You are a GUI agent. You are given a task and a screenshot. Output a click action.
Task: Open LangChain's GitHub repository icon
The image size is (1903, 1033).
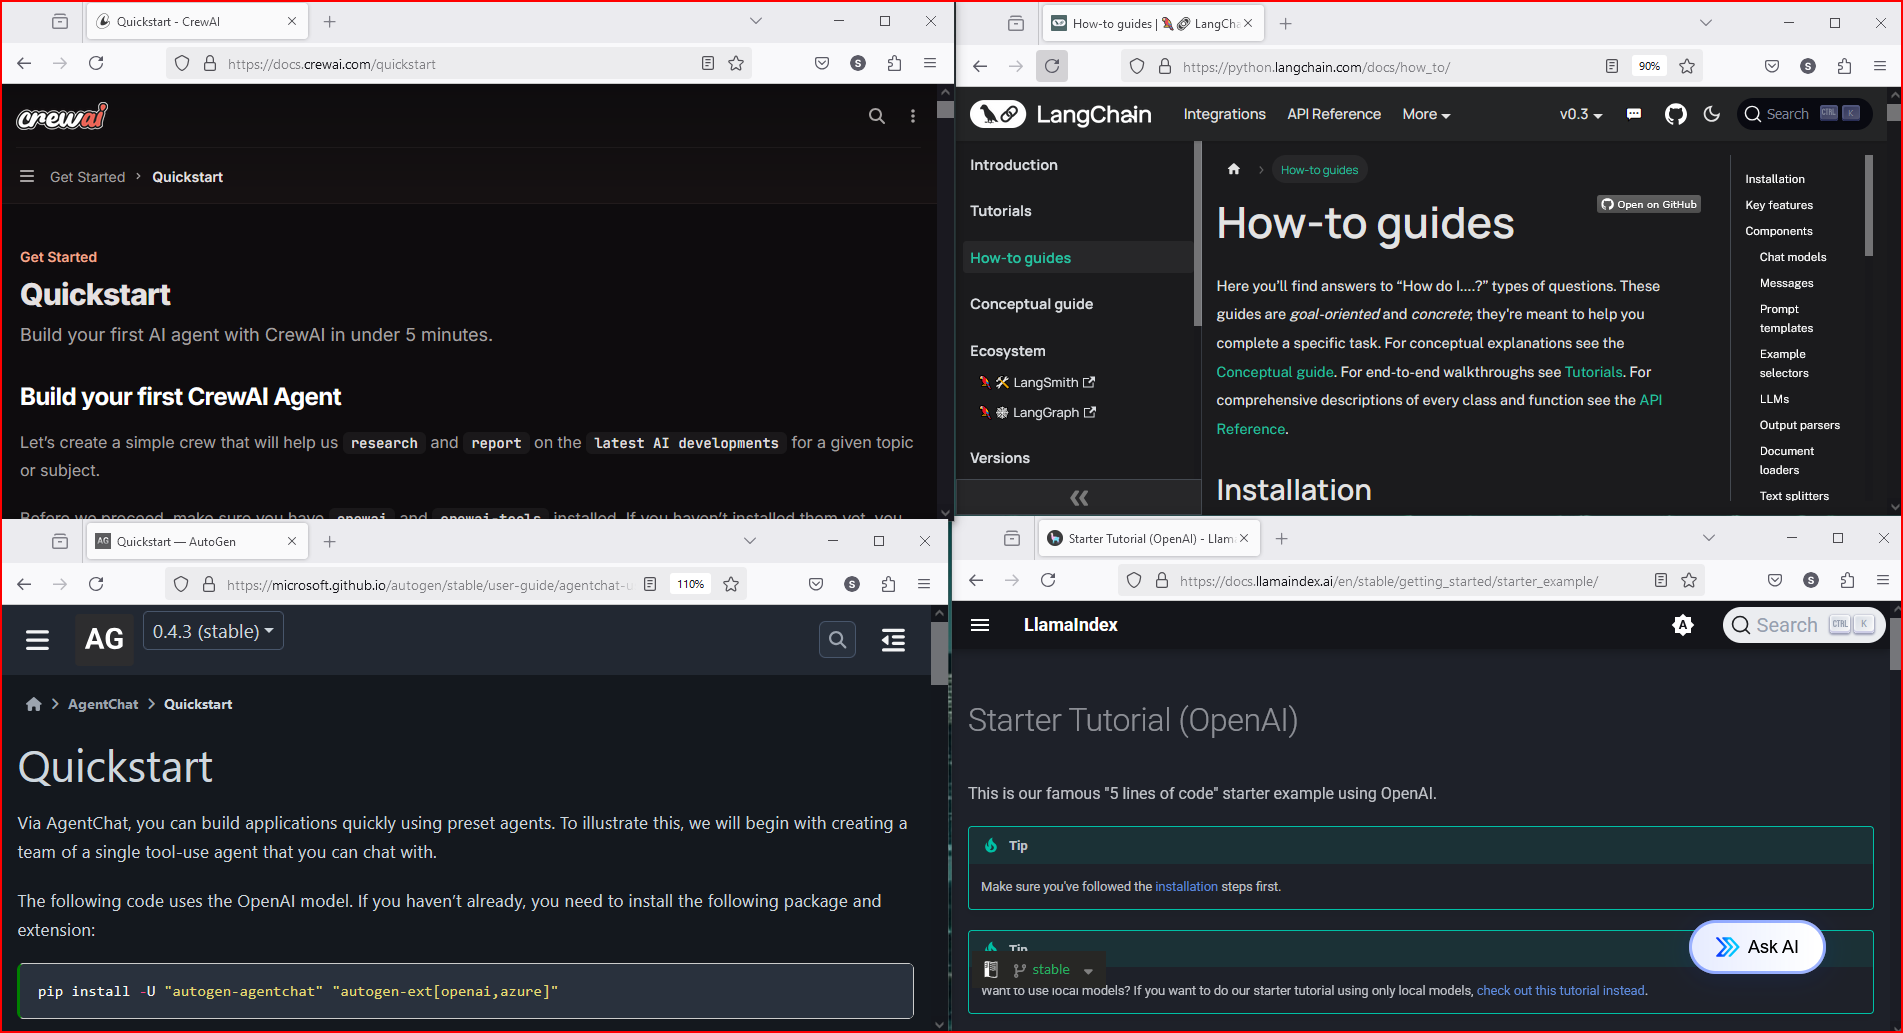[1675, 114]
